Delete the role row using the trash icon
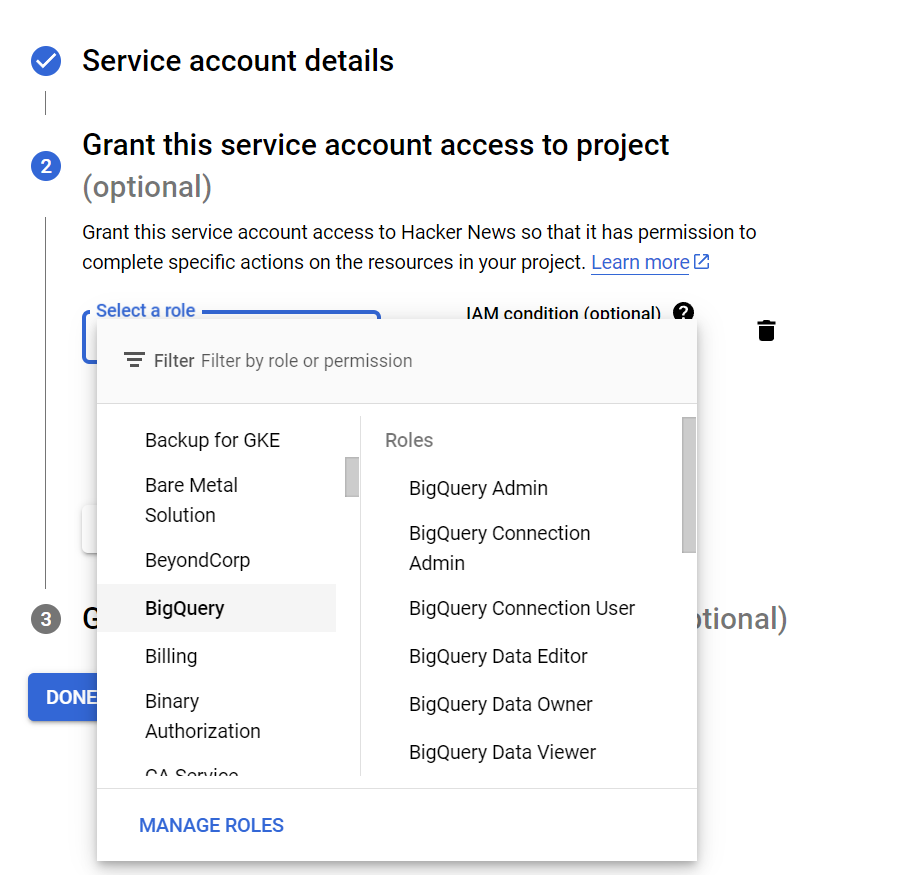This screenshot has width=905, height=875. point(766,330)
